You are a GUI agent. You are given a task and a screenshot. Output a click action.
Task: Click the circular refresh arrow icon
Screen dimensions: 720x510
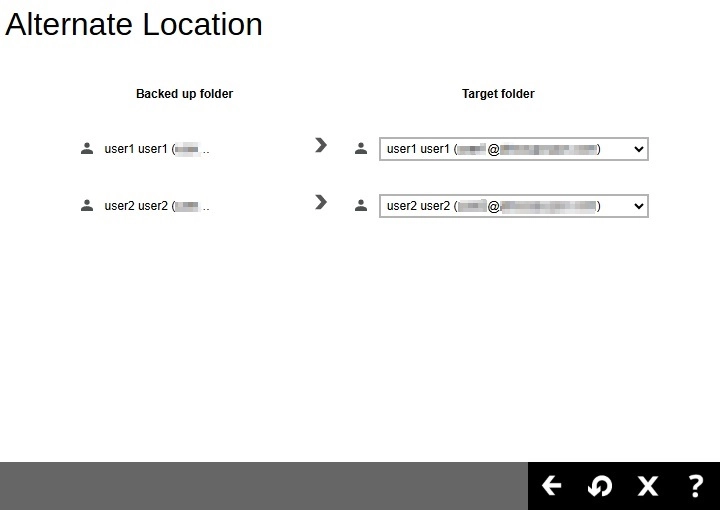(600, 486)
